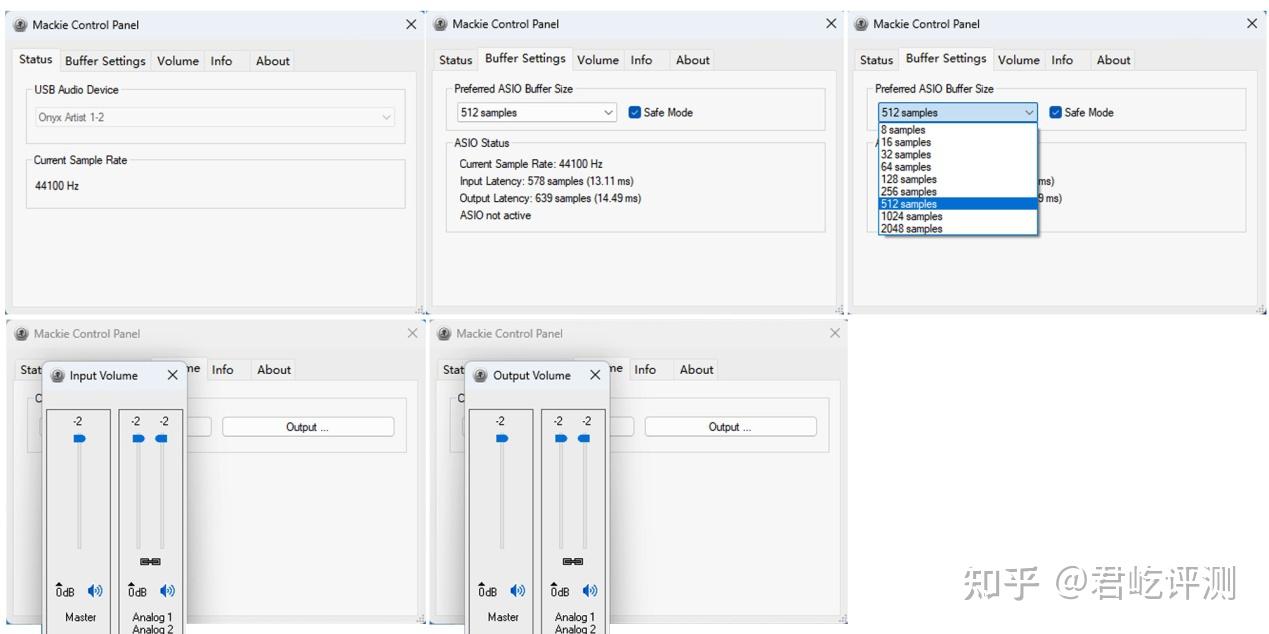Viewport: 1269px width, 634px height.
Task: Select highlighted 512 samples in the open list
Action: click(958, 204)
